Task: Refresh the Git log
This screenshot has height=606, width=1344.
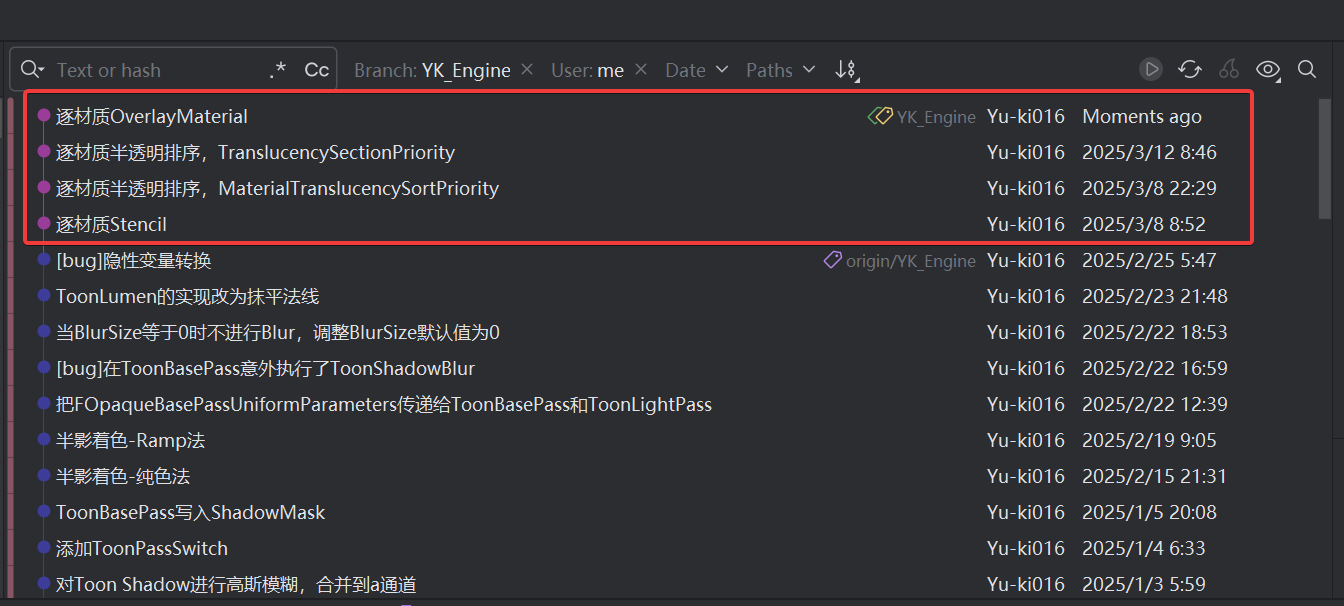Action: point(1190,69)
